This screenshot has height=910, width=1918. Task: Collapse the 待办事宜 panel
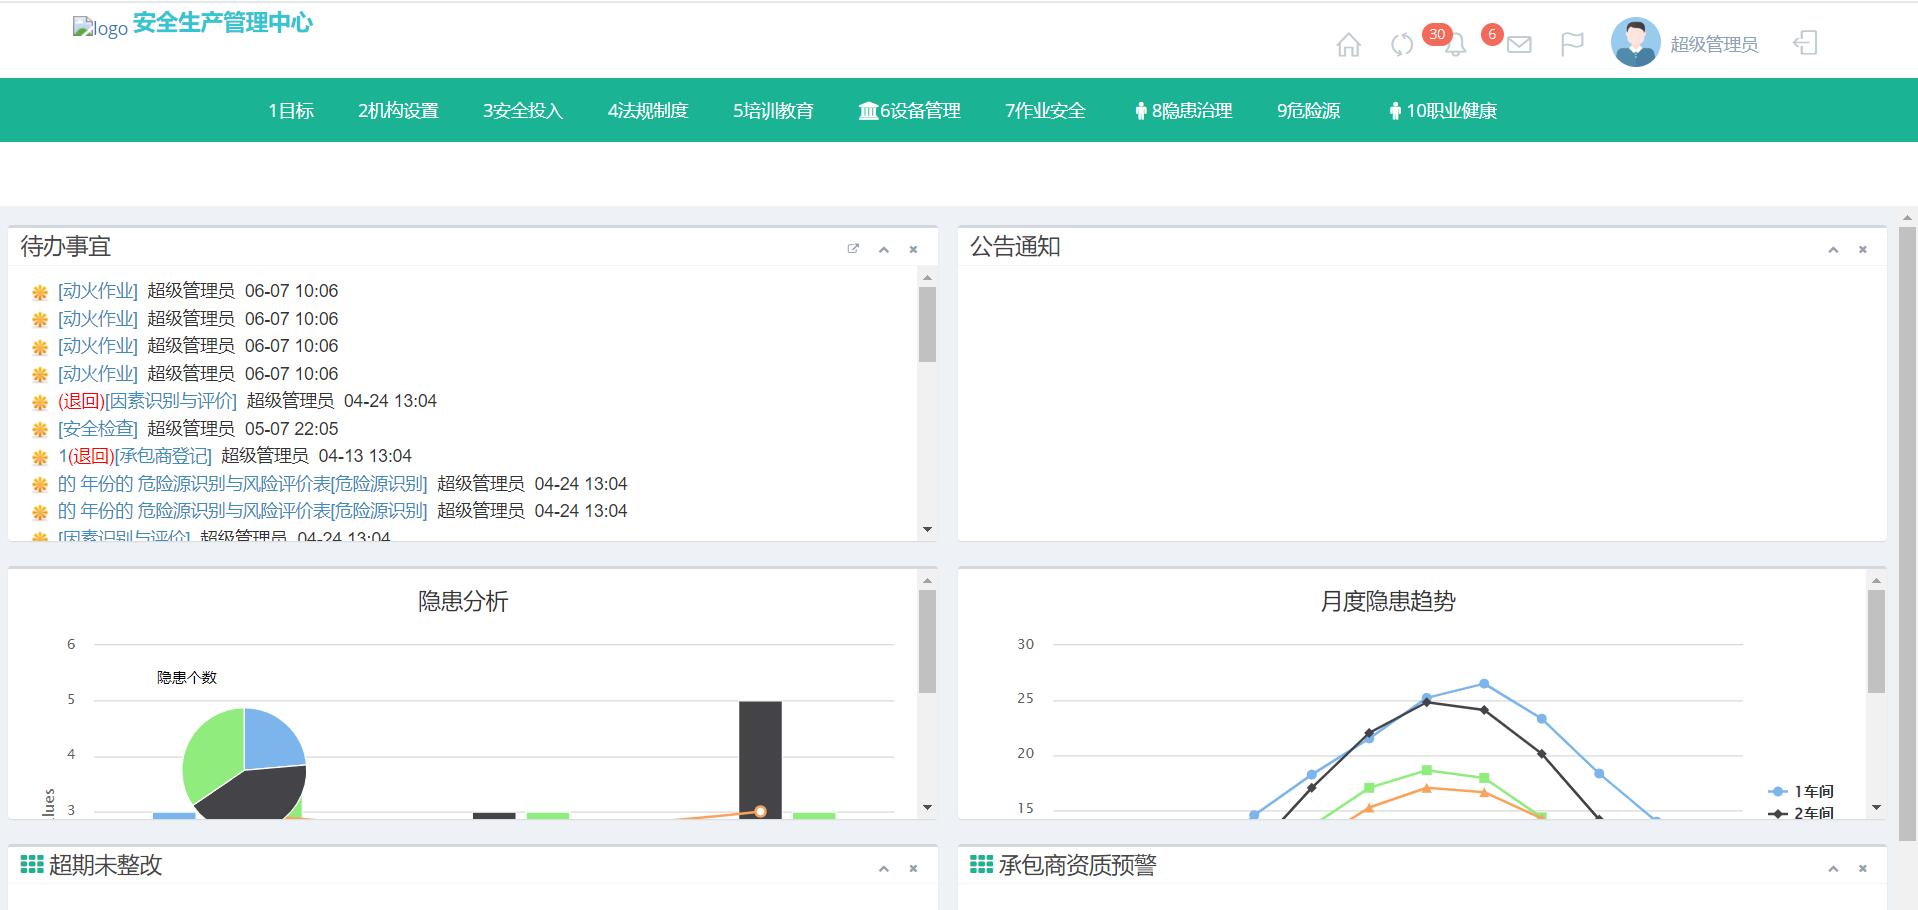pyautogui.click(x=883, y=250)
